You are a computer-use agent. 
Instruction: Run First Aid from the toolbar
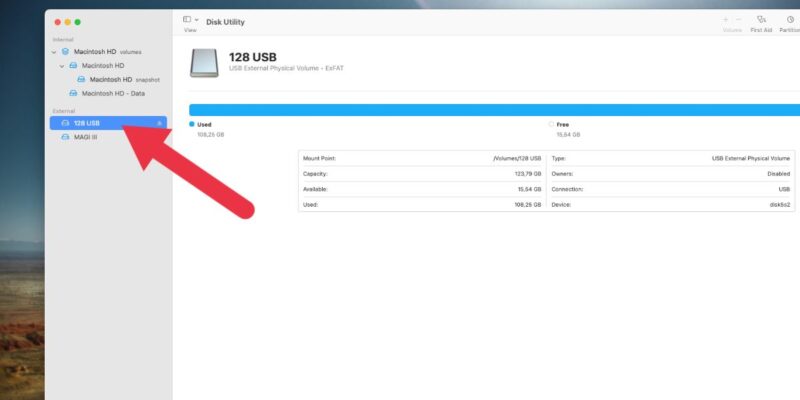point(761,23)
